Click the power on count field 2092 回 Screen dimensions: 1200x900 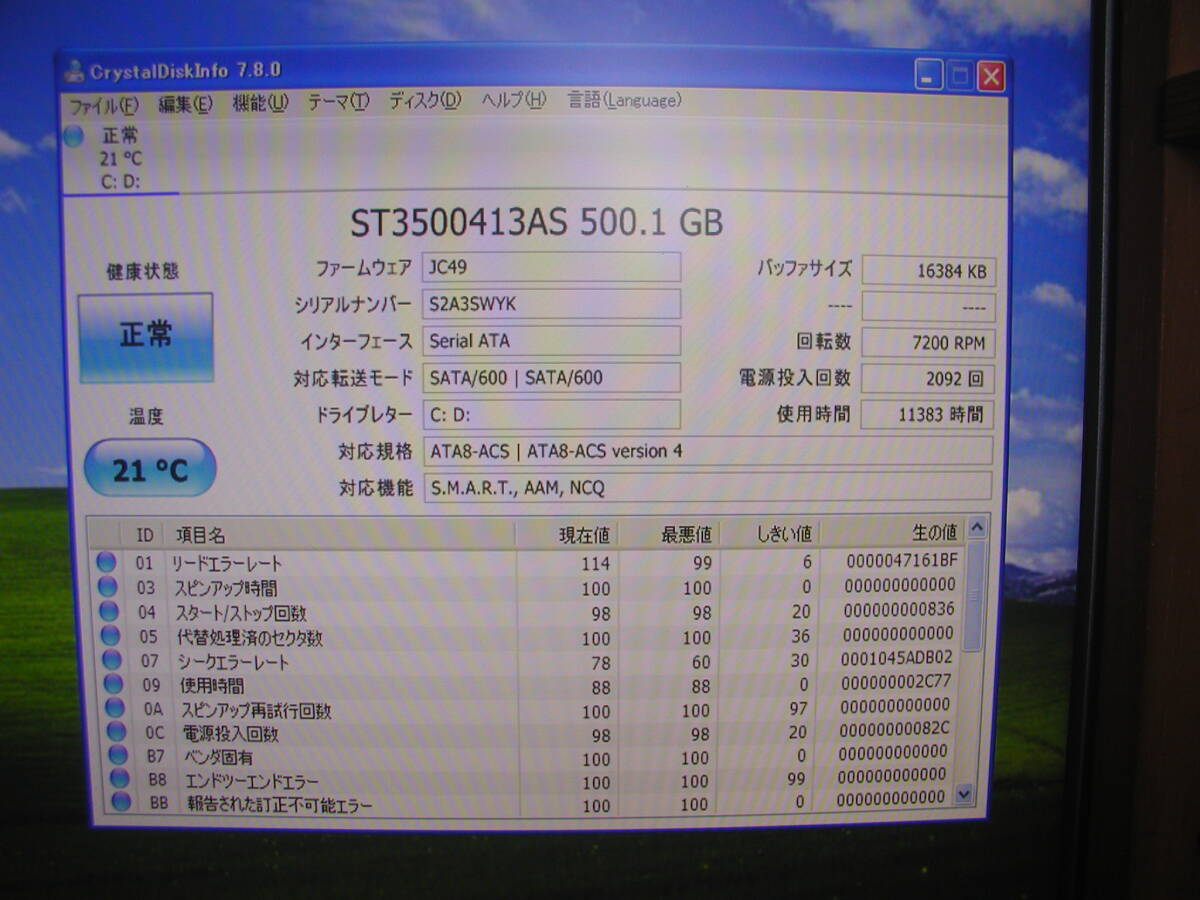click(x=927, y=379)
